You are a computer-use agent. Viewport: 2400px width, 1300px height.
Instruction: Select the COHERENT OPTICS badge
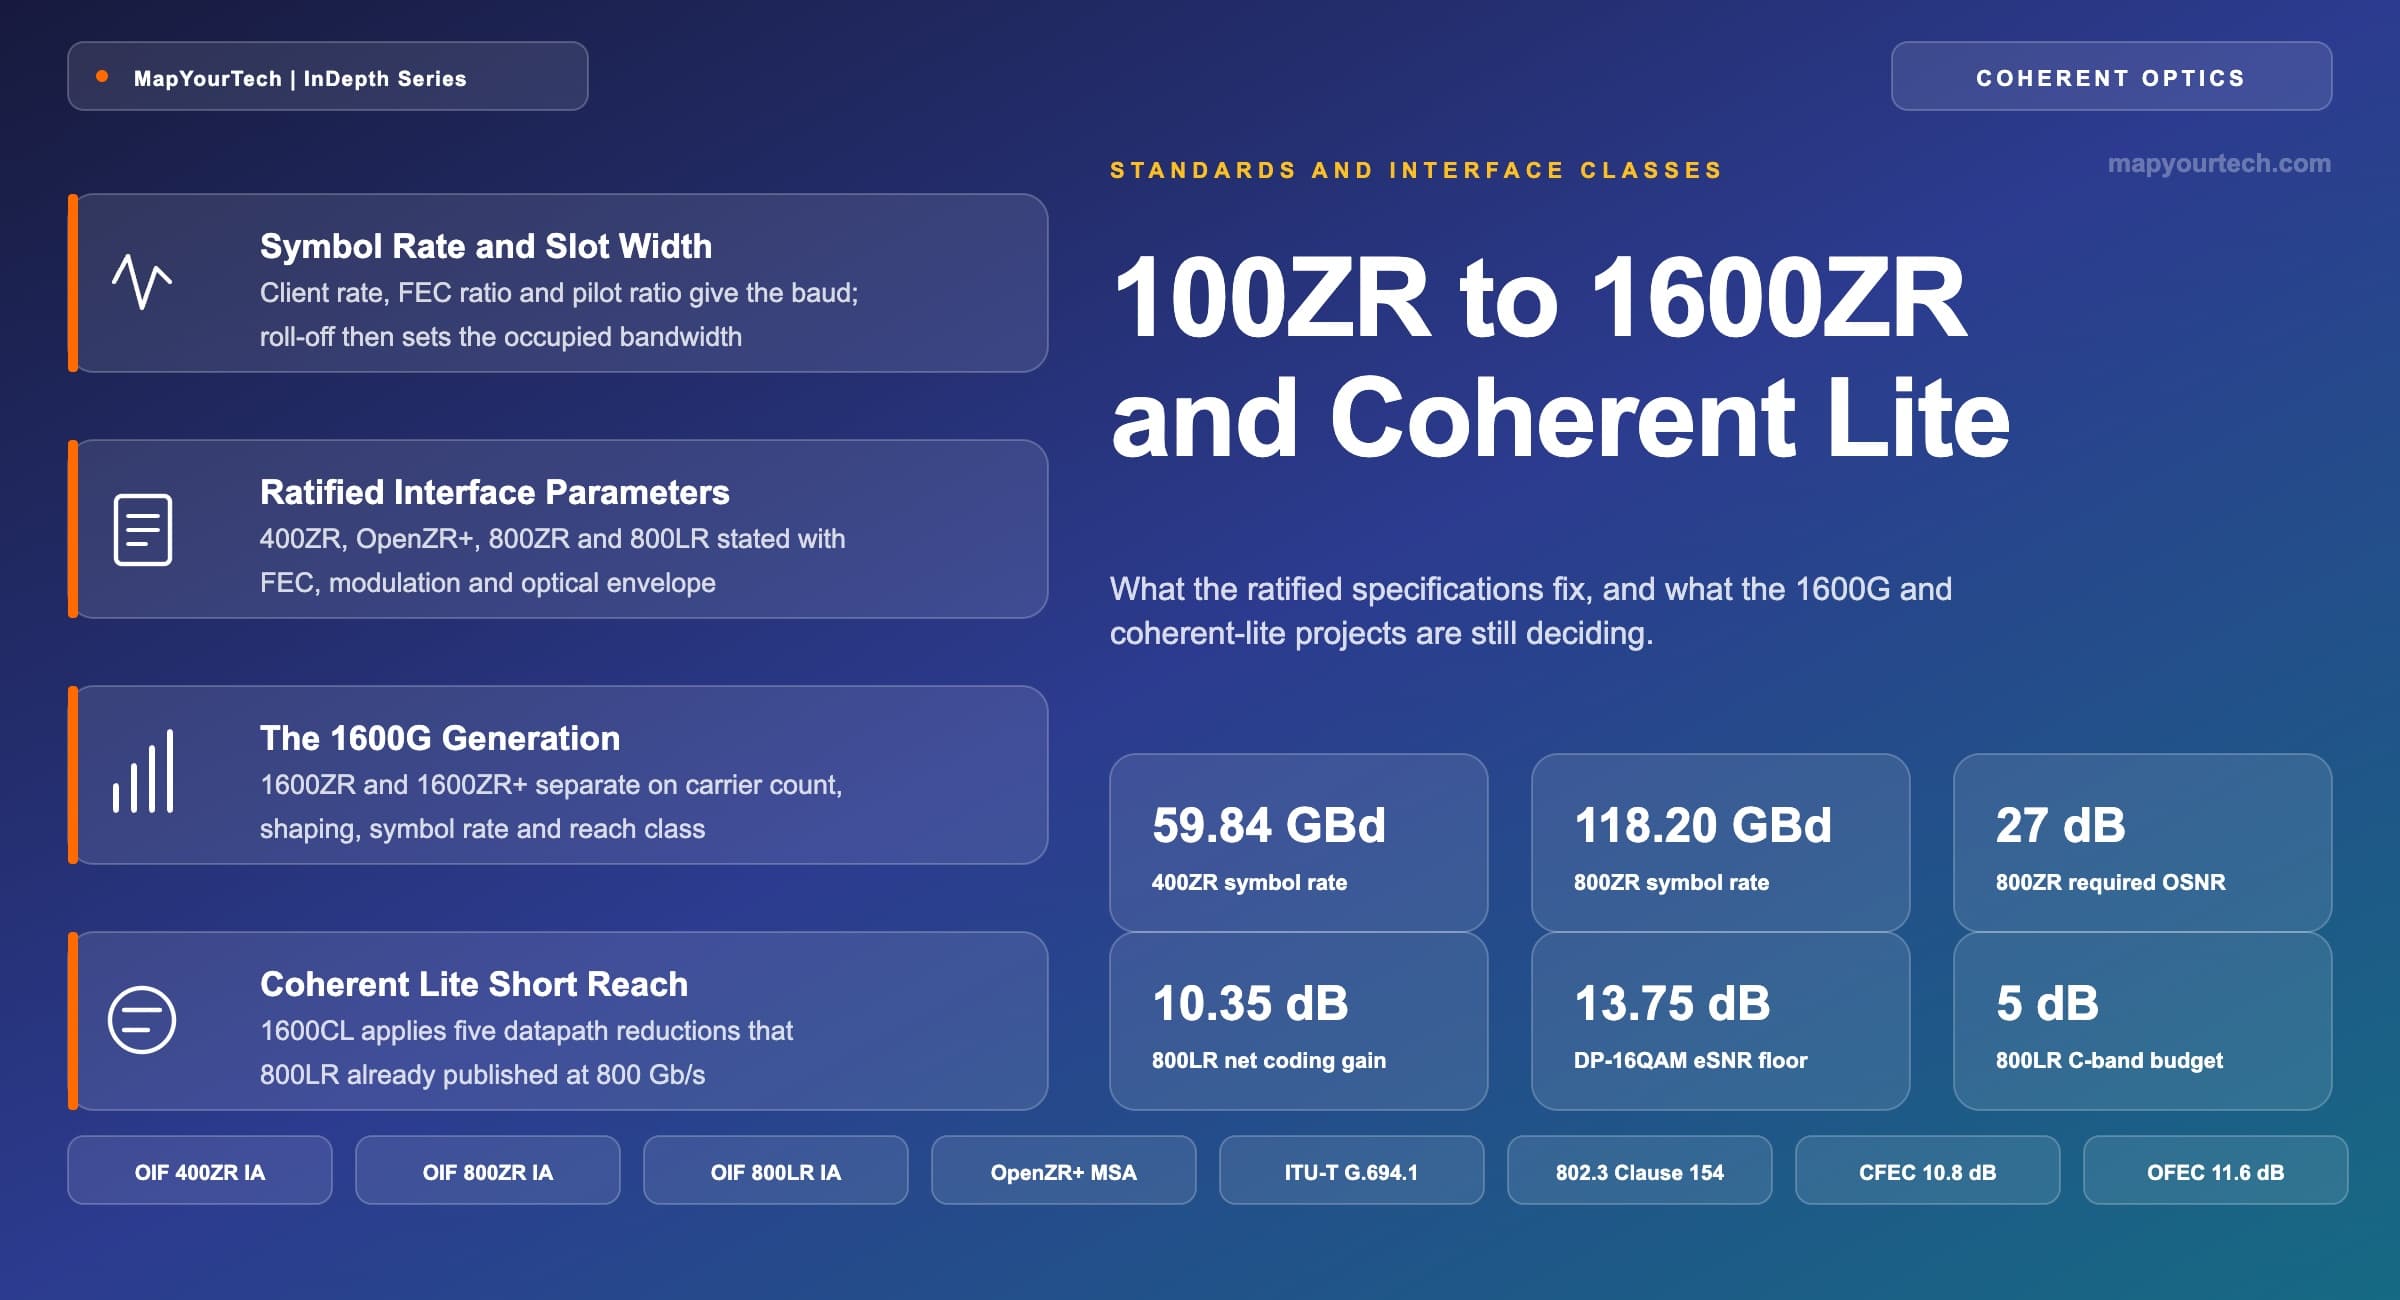(x=2111, y=76)
